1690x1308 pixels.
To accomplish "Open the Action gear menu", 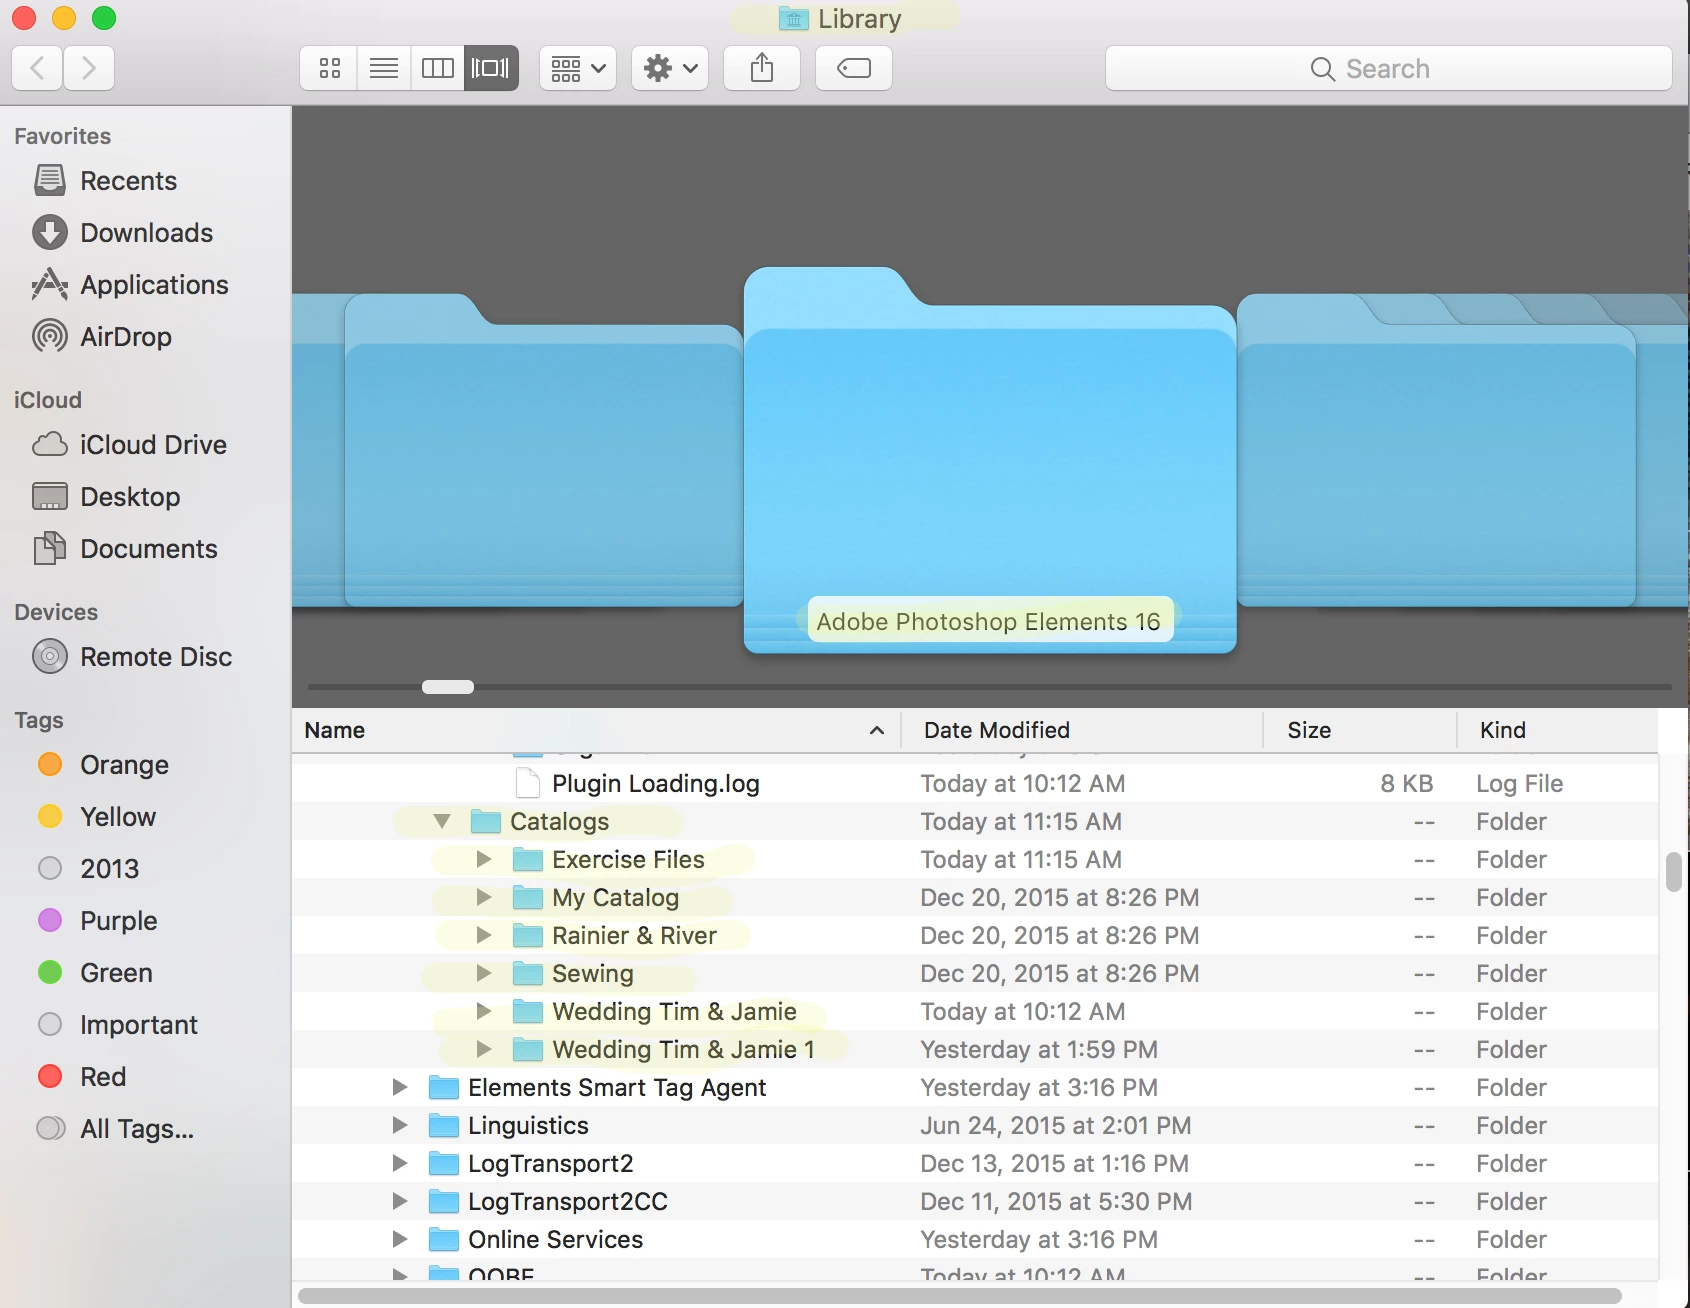I will point(670,68).
